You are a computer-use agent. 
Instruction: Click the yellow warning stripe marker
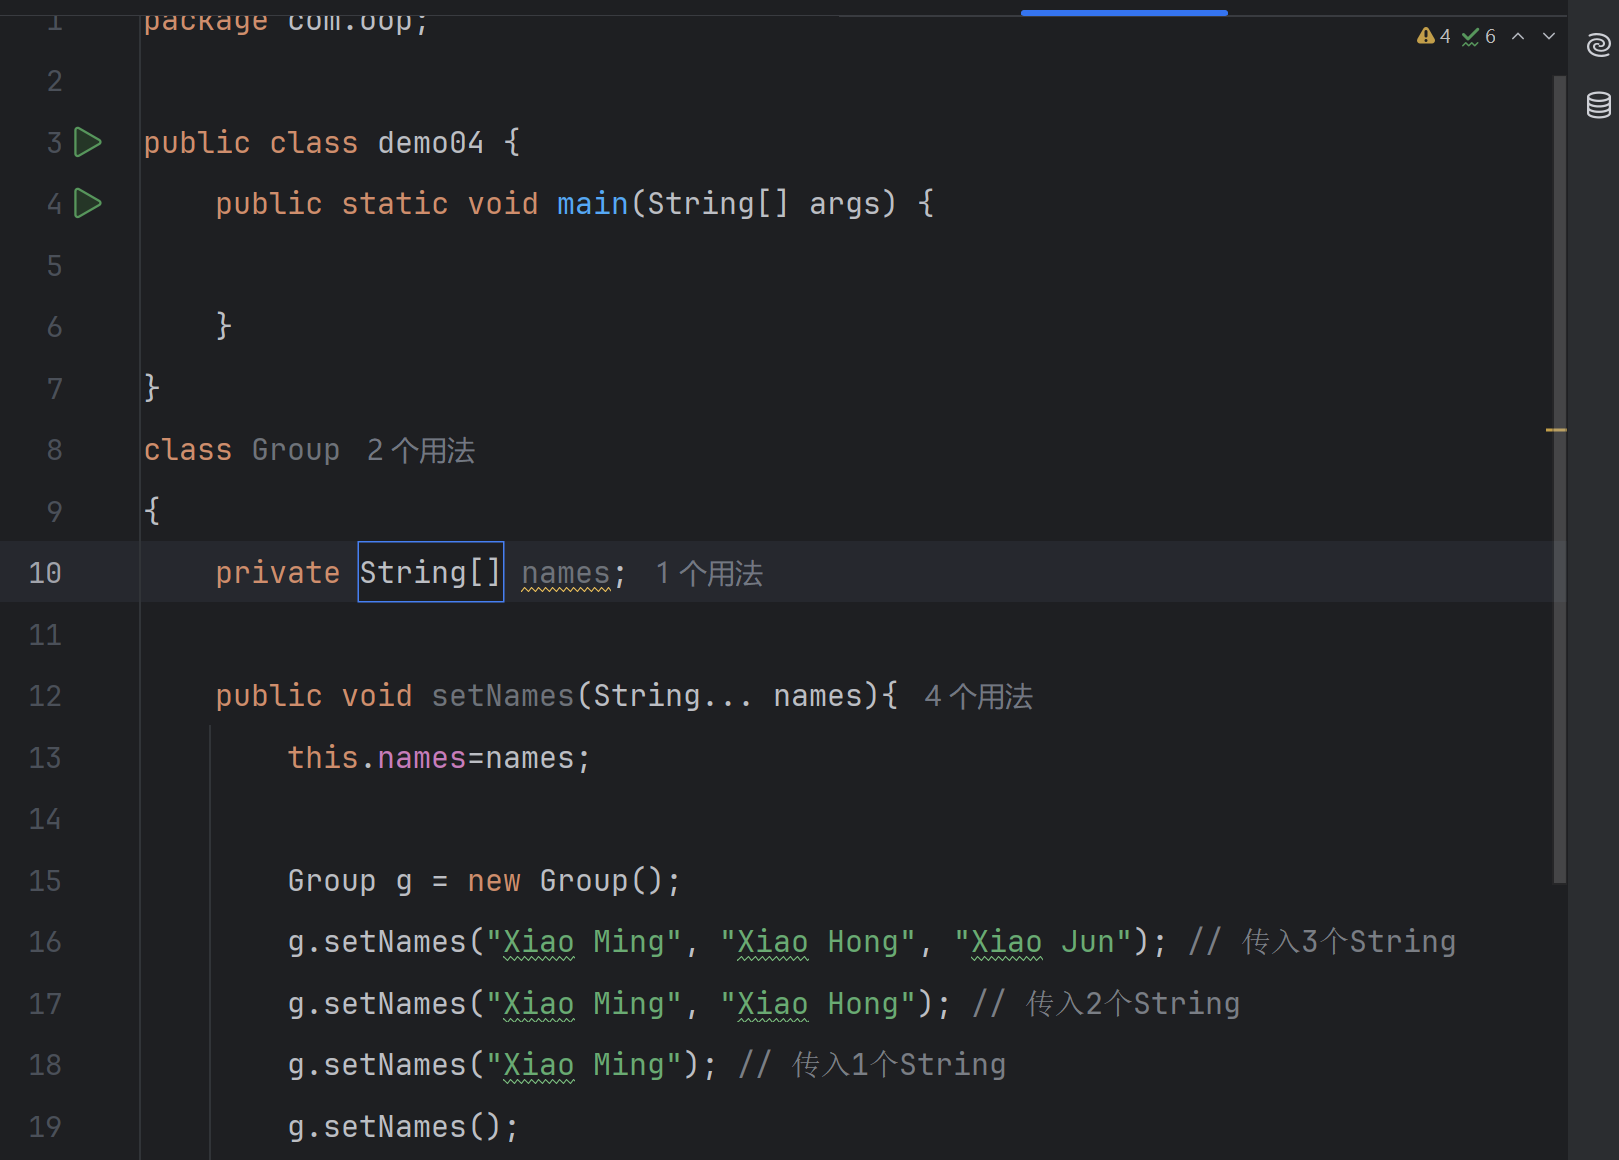tap(1556, 430)
